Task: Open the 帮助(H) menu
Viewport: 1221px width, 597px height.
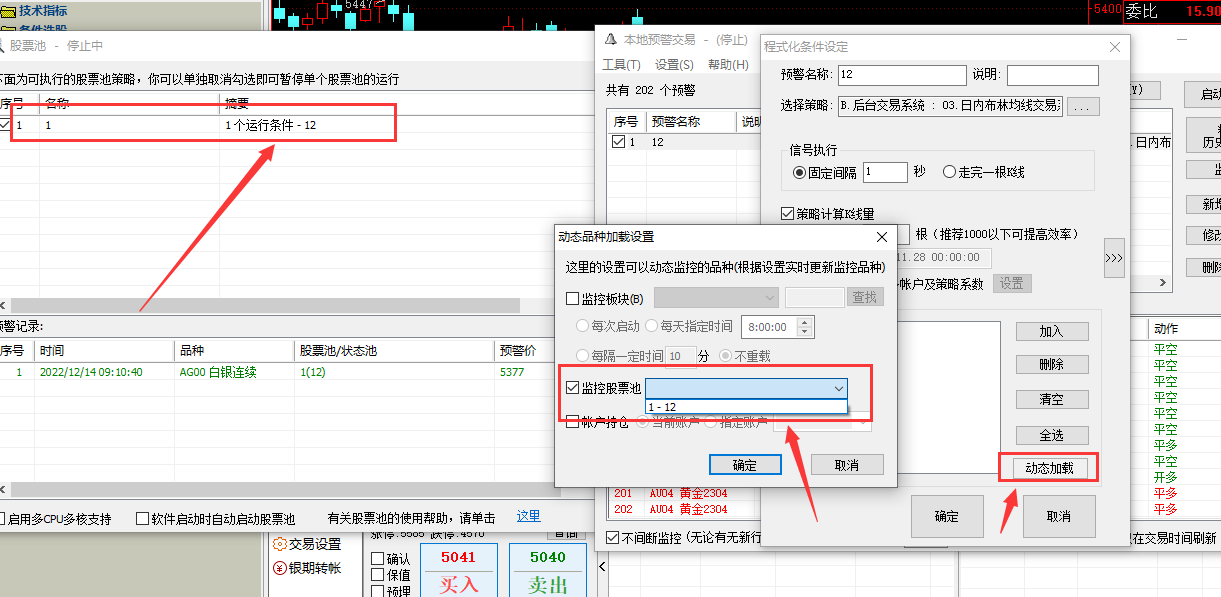Action: click(x=727, y=65)
